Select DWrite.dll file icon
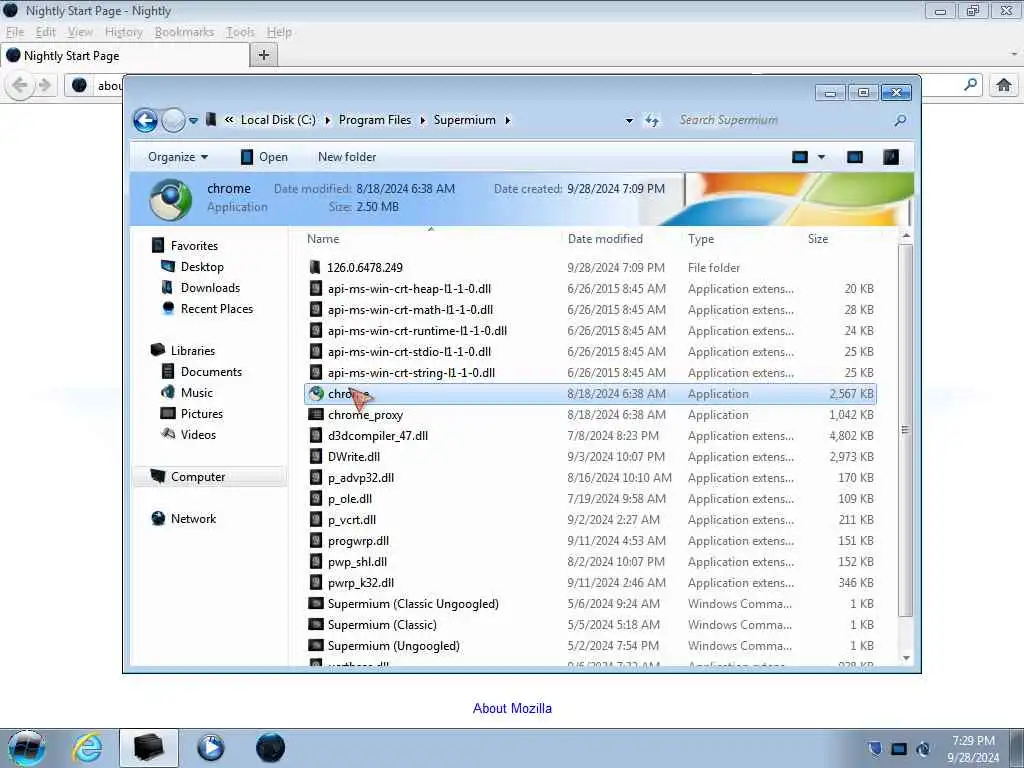 tap(316, 456)
